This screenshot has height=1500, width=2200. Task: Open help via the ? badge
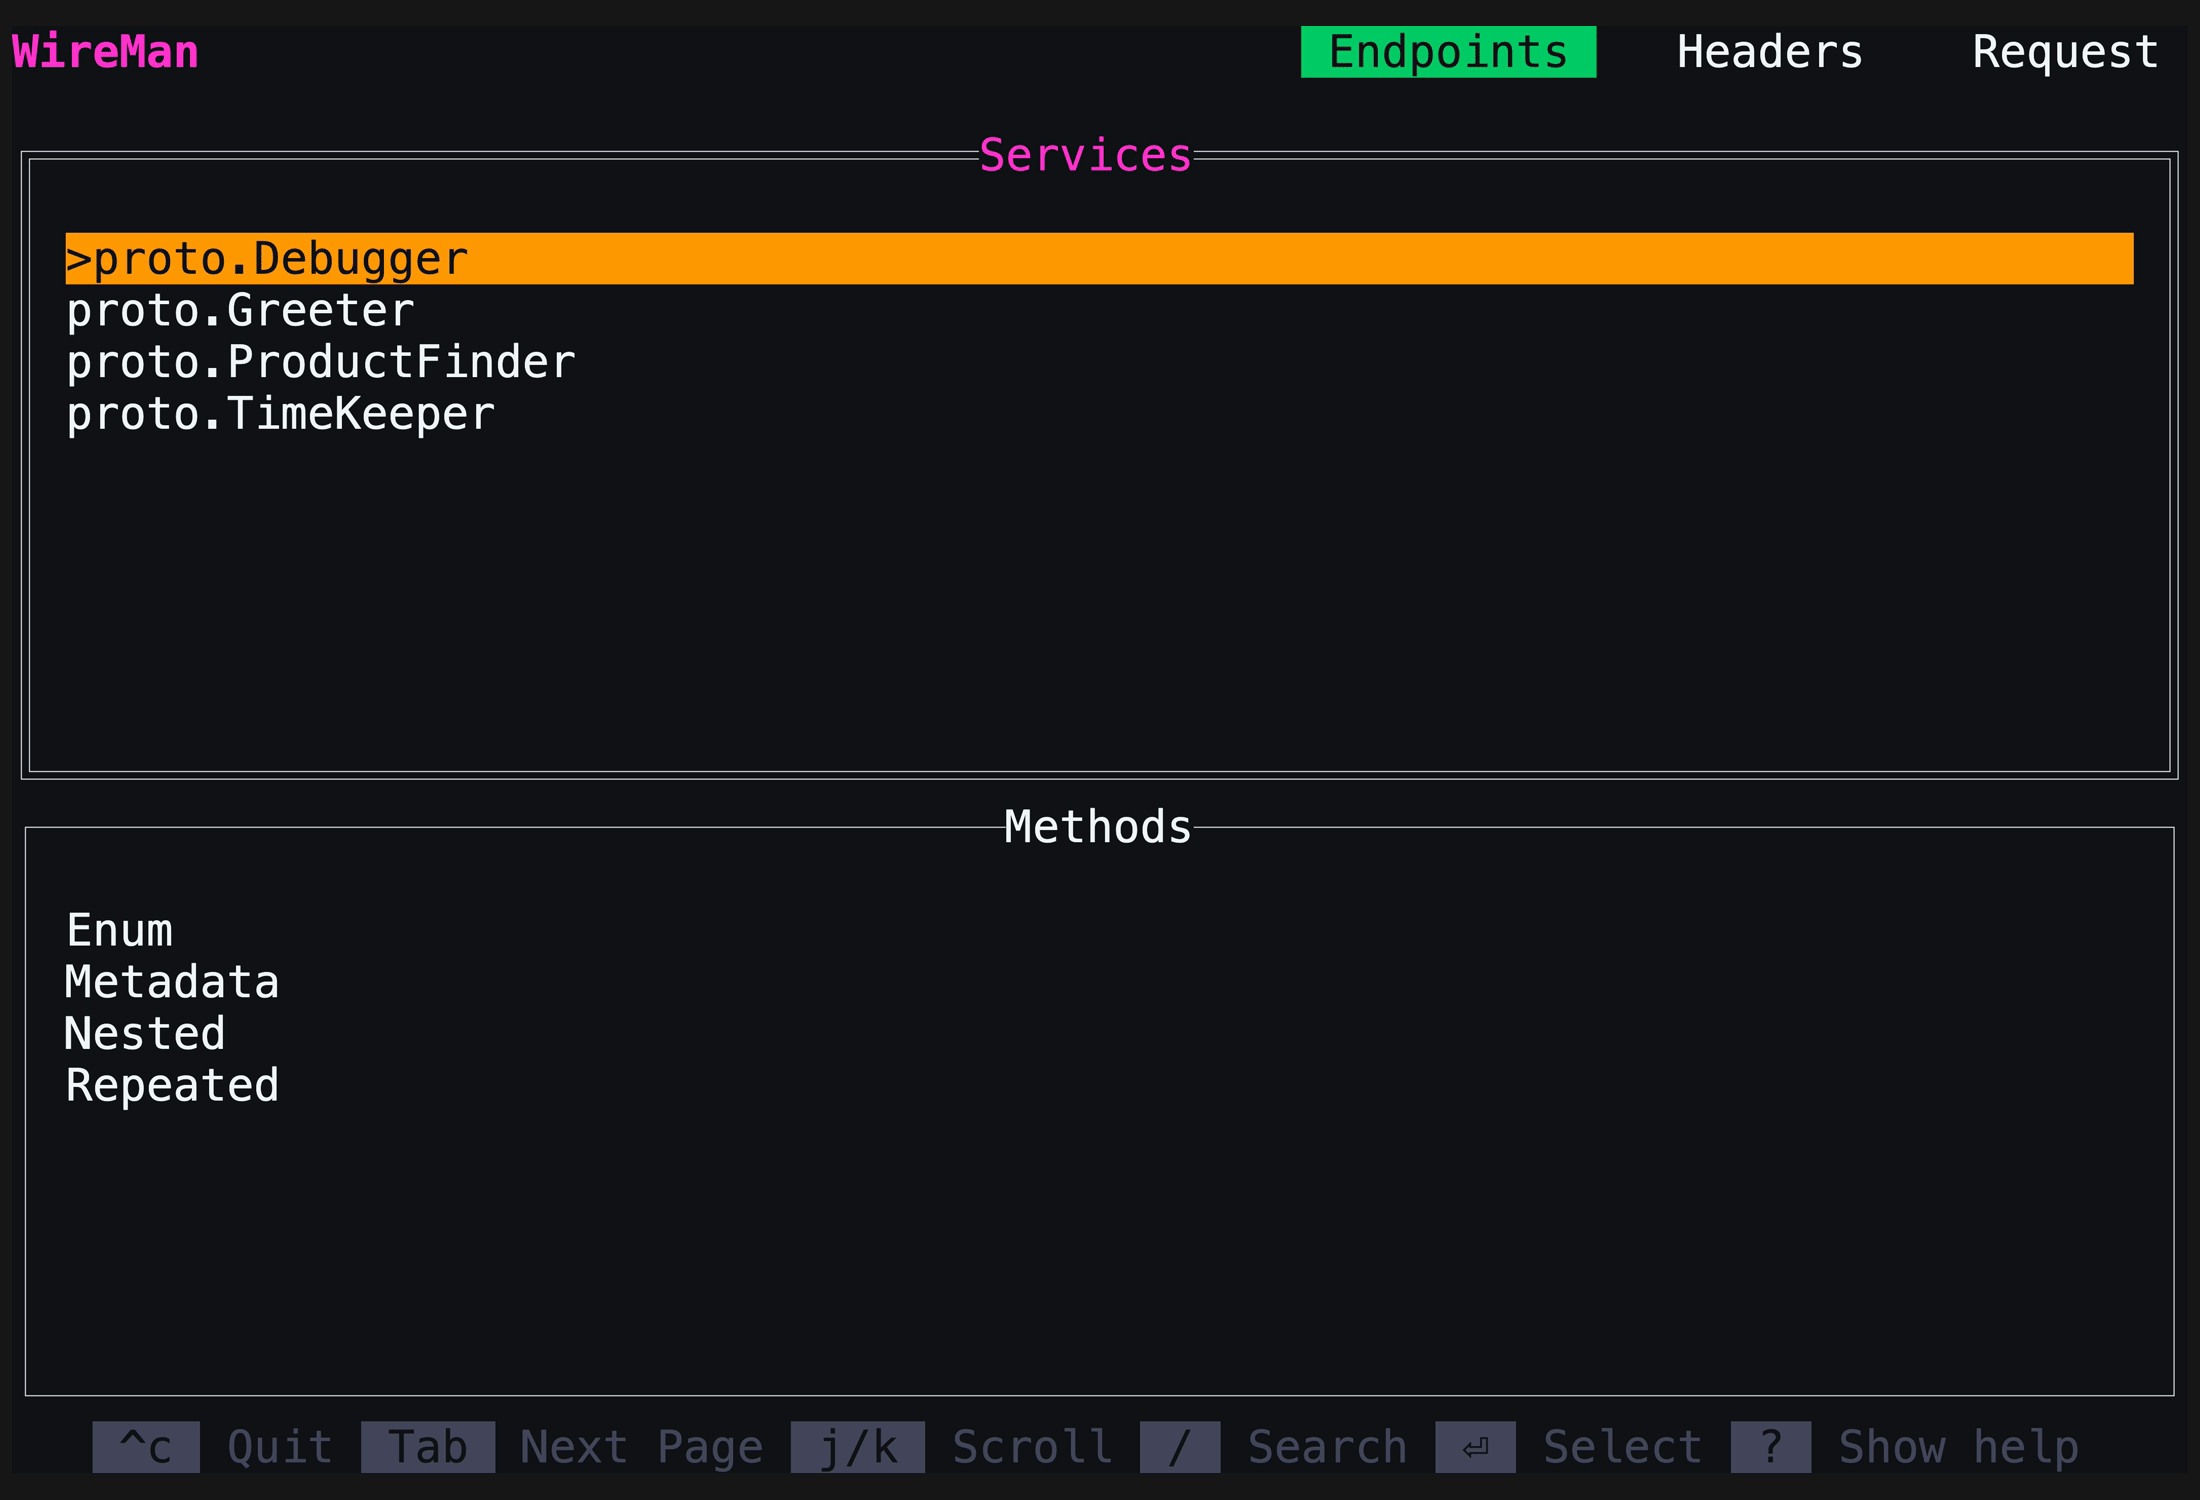[x=1770, y=1446]
